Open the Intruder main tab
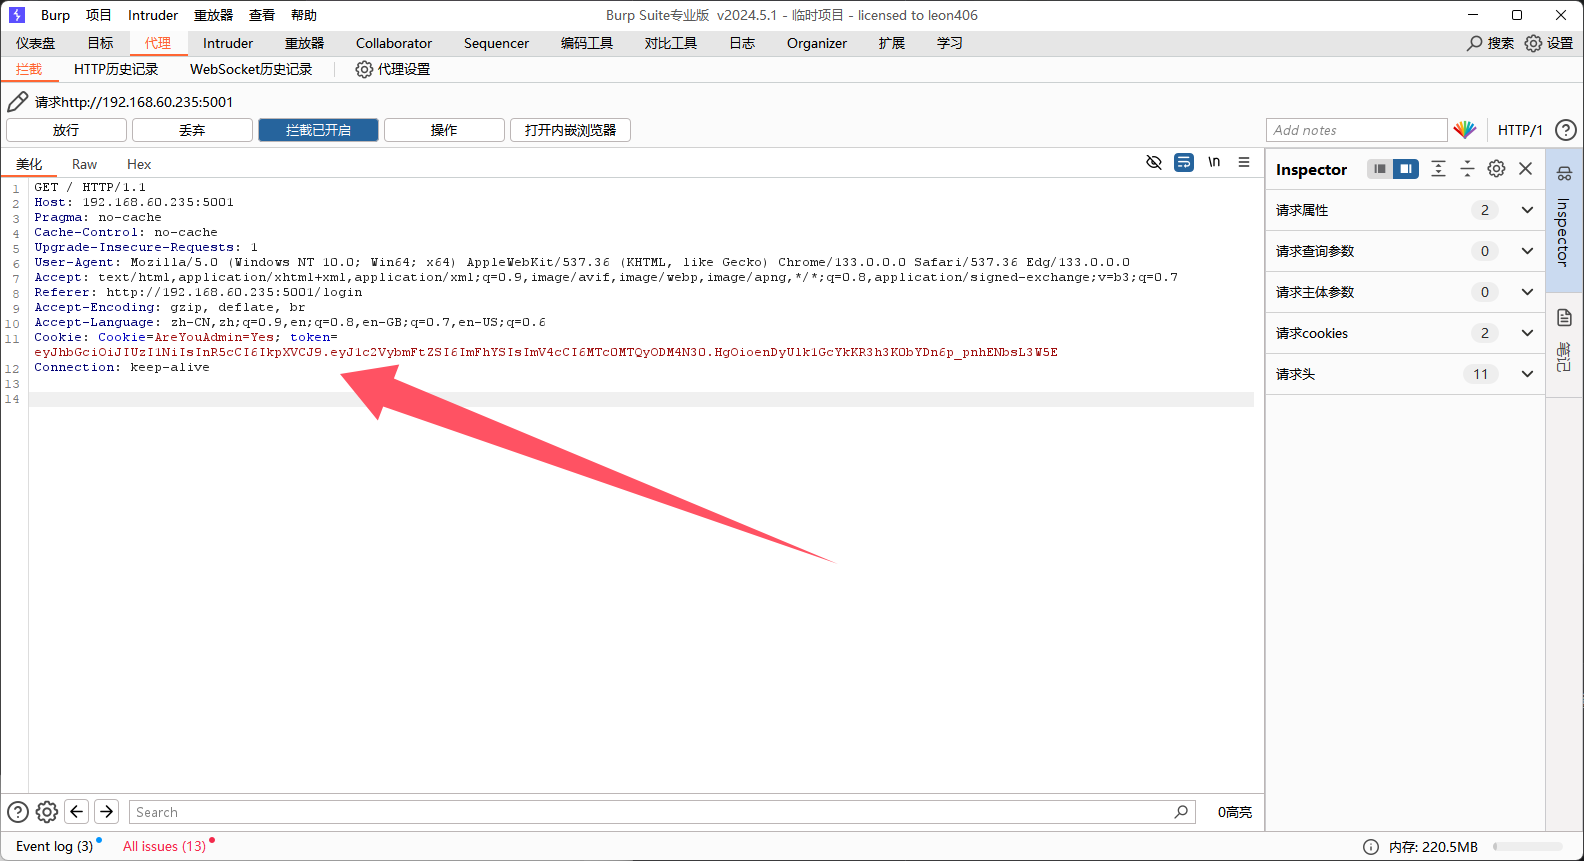 (x=228, y=43)
